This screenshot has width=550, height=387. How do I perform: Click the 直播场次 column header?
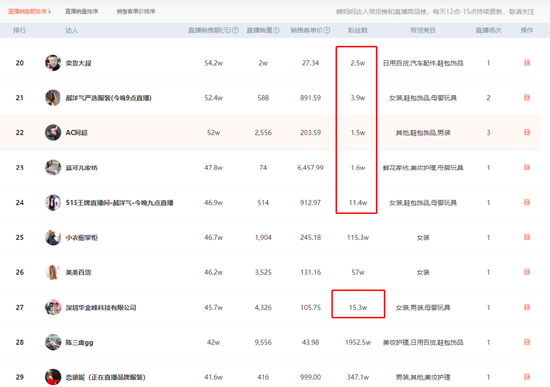(x=488, y=30)
